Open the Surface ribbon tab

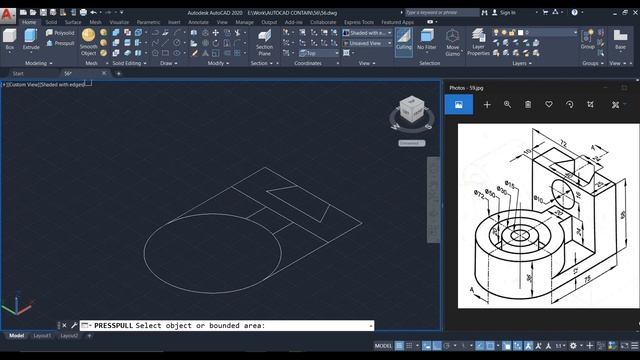click(x=73, y=22)
